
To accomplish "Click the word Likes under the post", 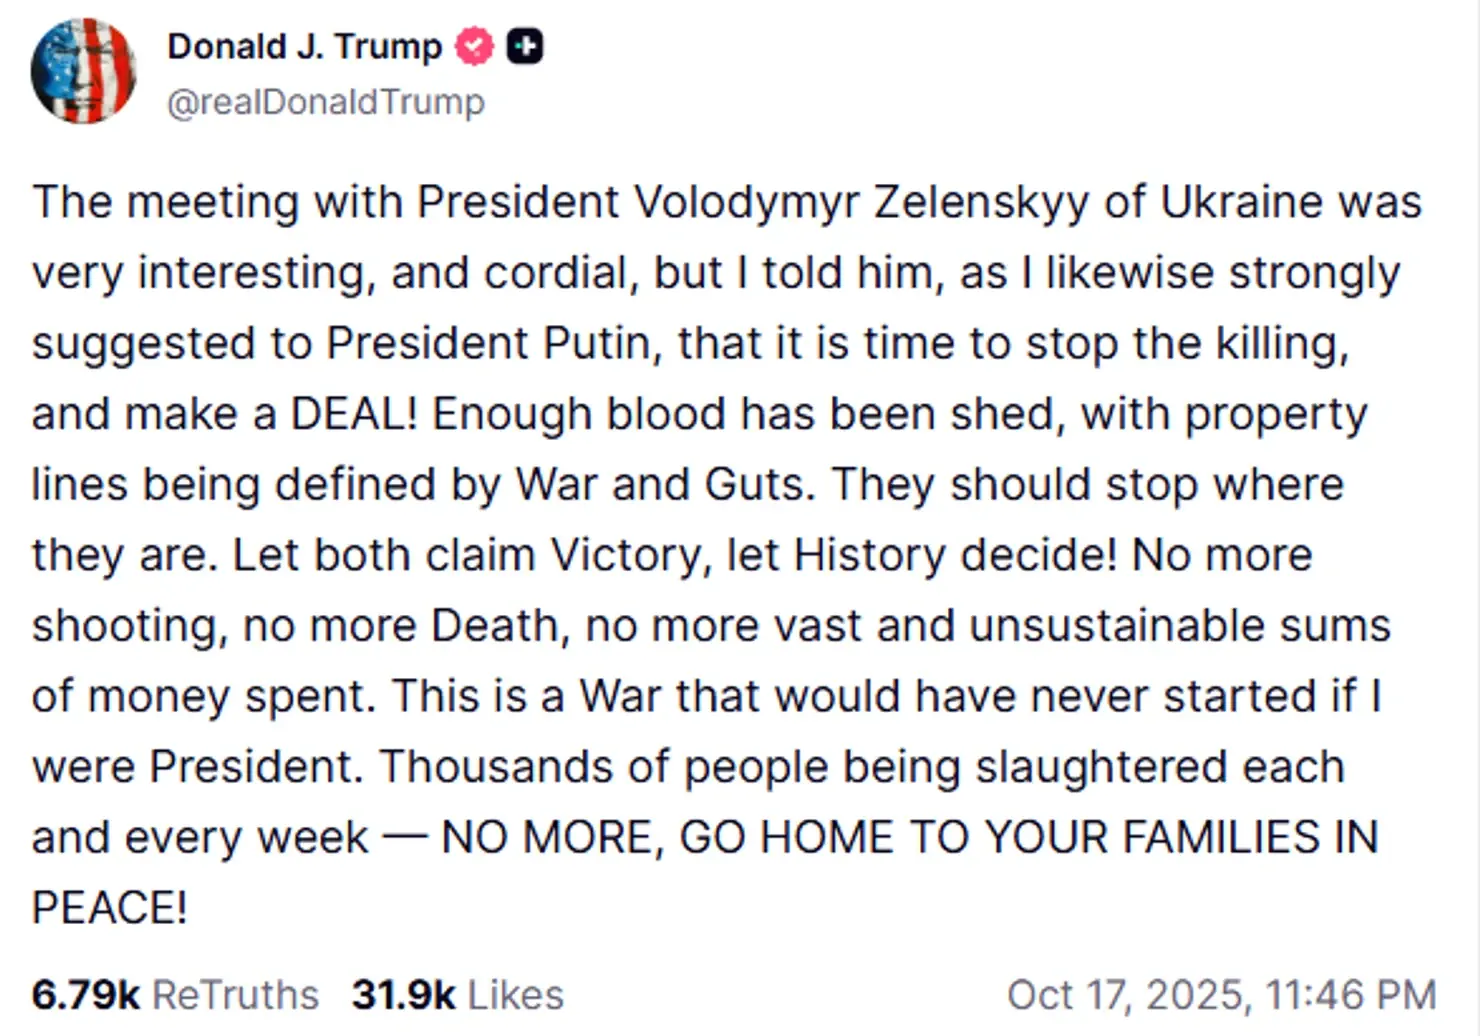I will [x=516, y=995].
